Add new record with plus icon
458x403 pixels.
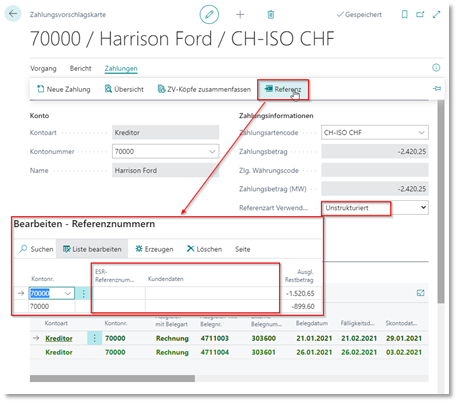click(240, 14)
